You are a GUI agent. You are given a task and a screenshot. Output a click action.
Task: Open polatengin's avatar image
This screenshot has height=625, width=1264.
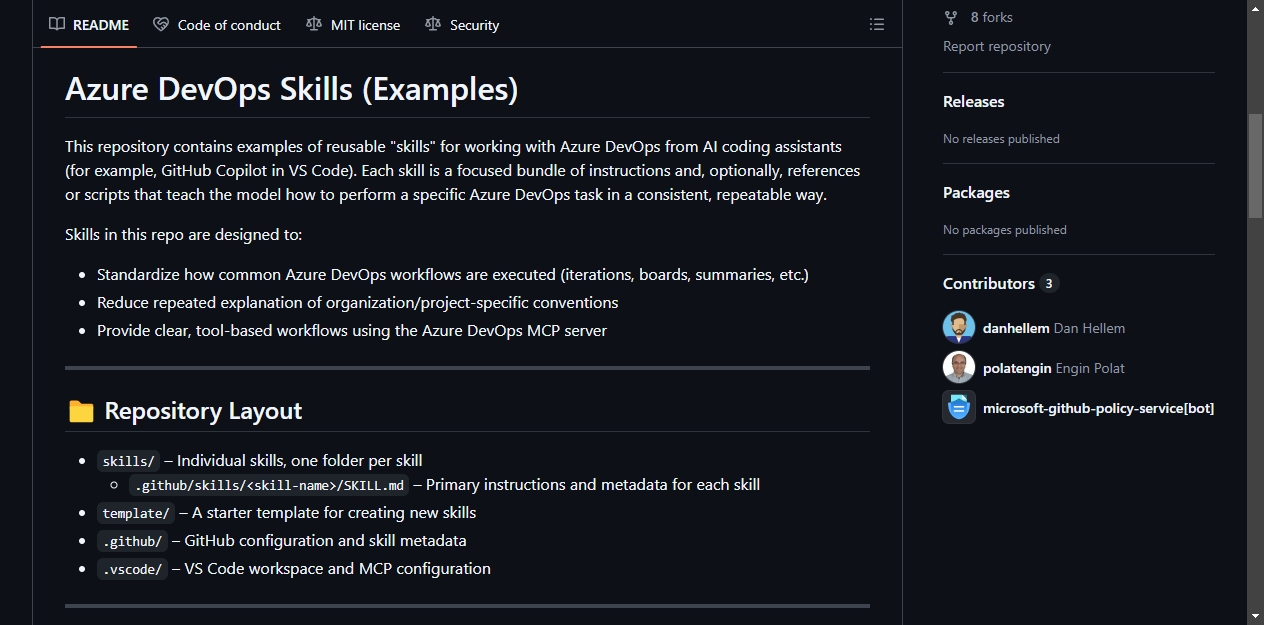point(959,368)
